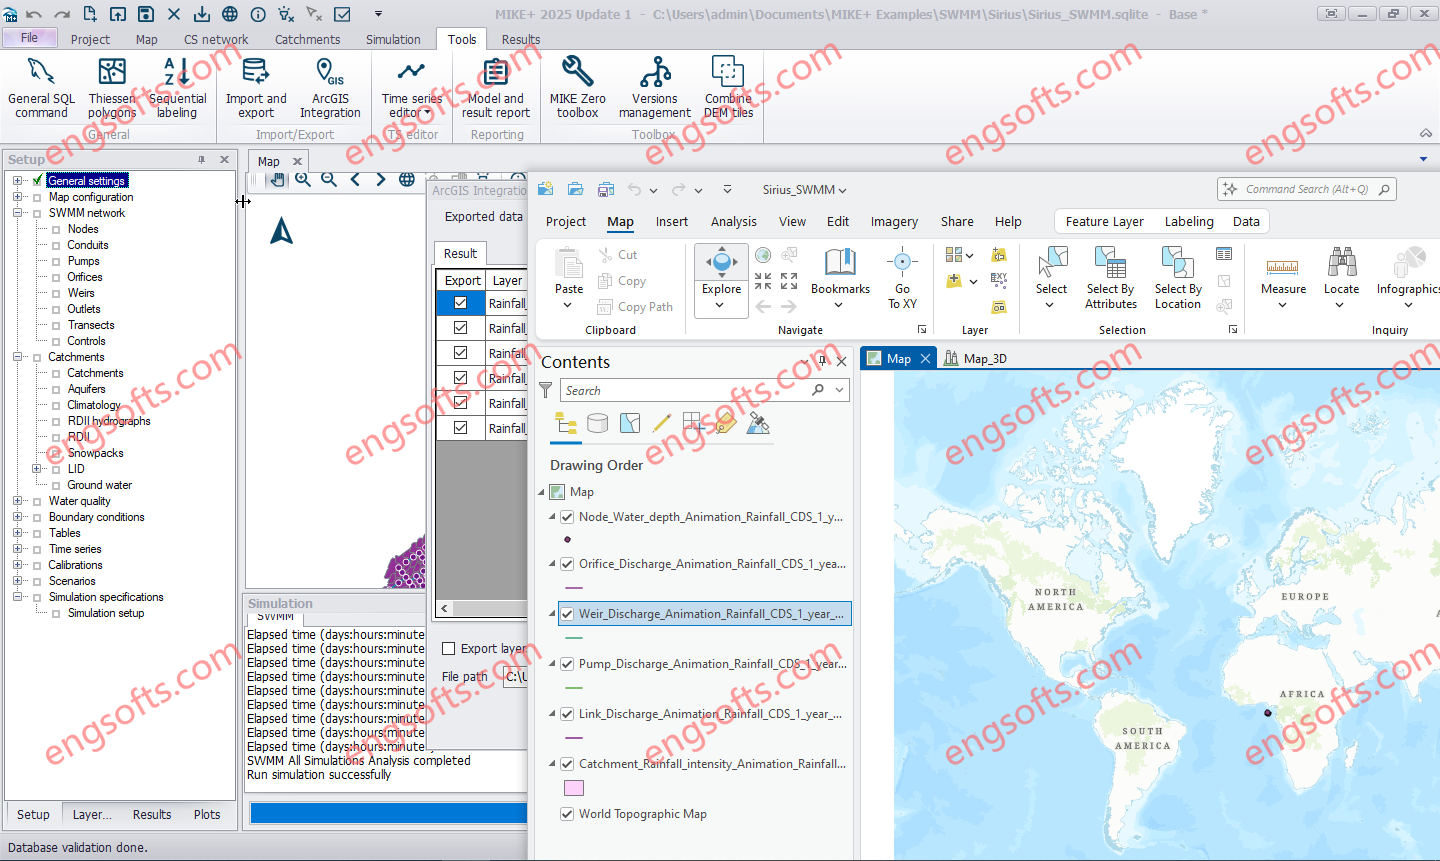Click the pink Catchment layer symbol swatch

tap(574, 788)
